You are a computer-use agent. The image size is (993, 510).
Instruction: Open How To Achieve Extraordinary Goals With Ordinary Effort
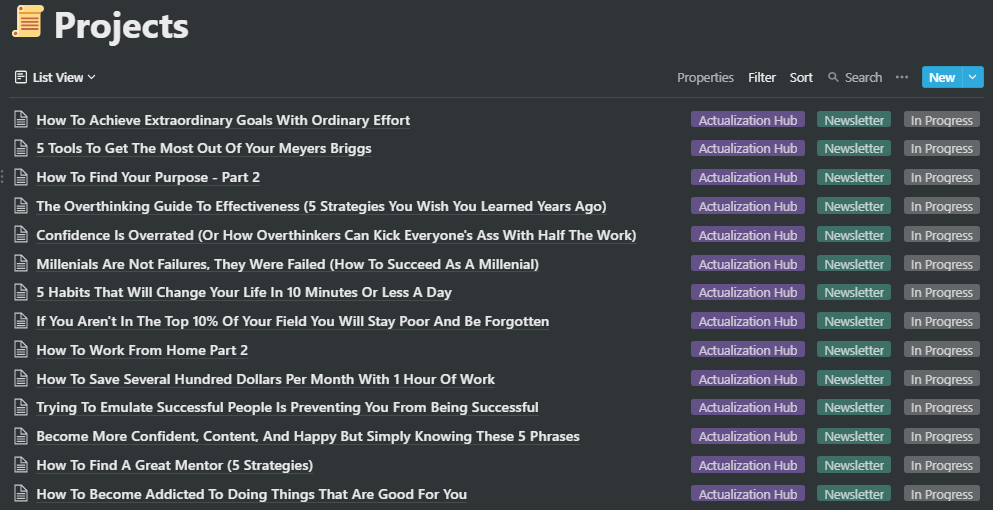(x=223, y=120)
